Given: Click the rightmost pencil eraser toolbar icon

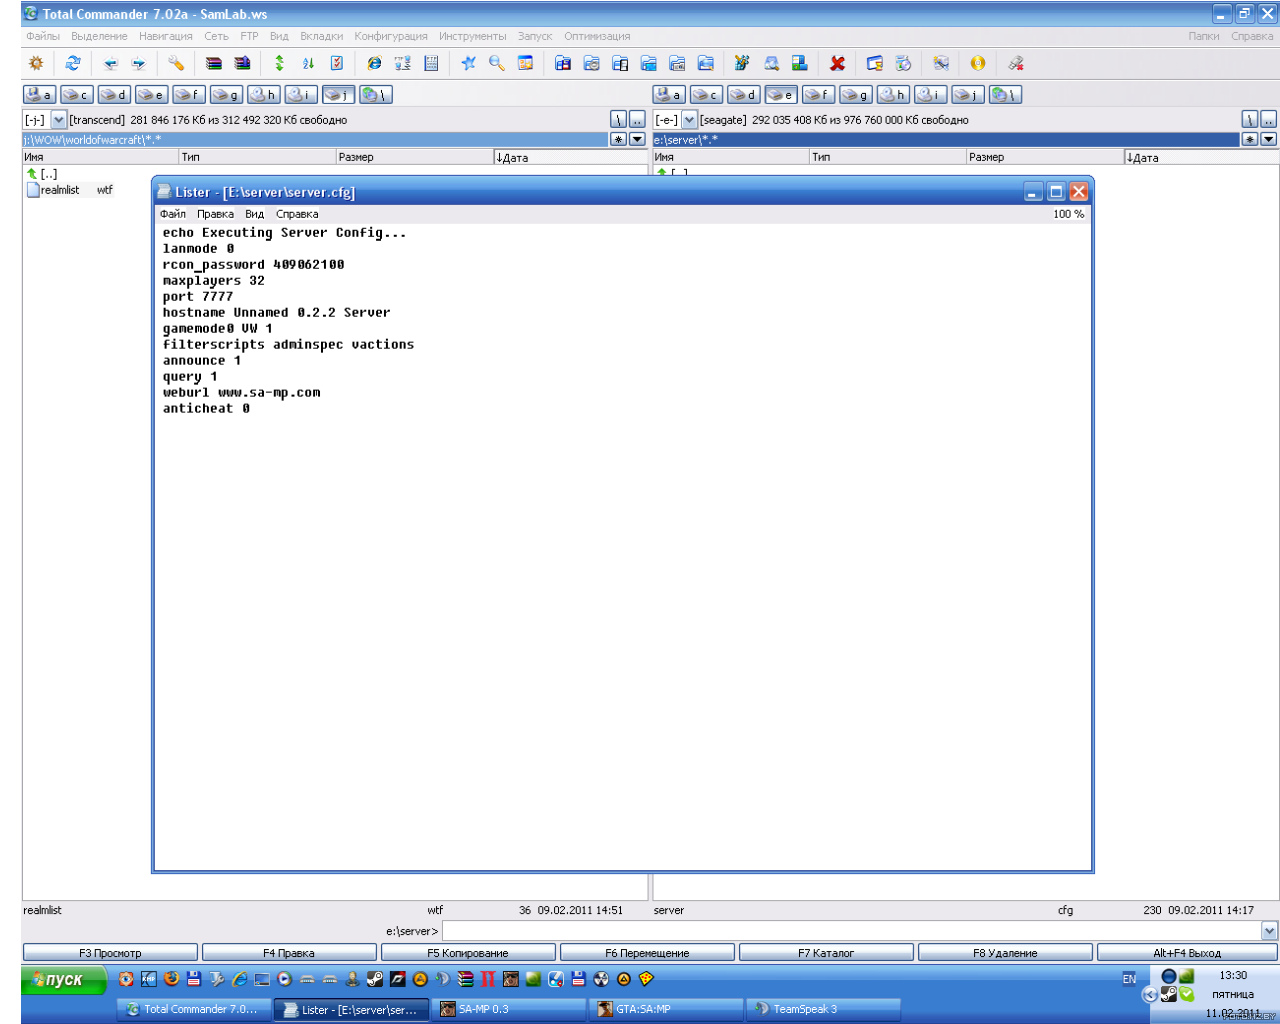Looking at the screenshot, I should pos(1016,63).
